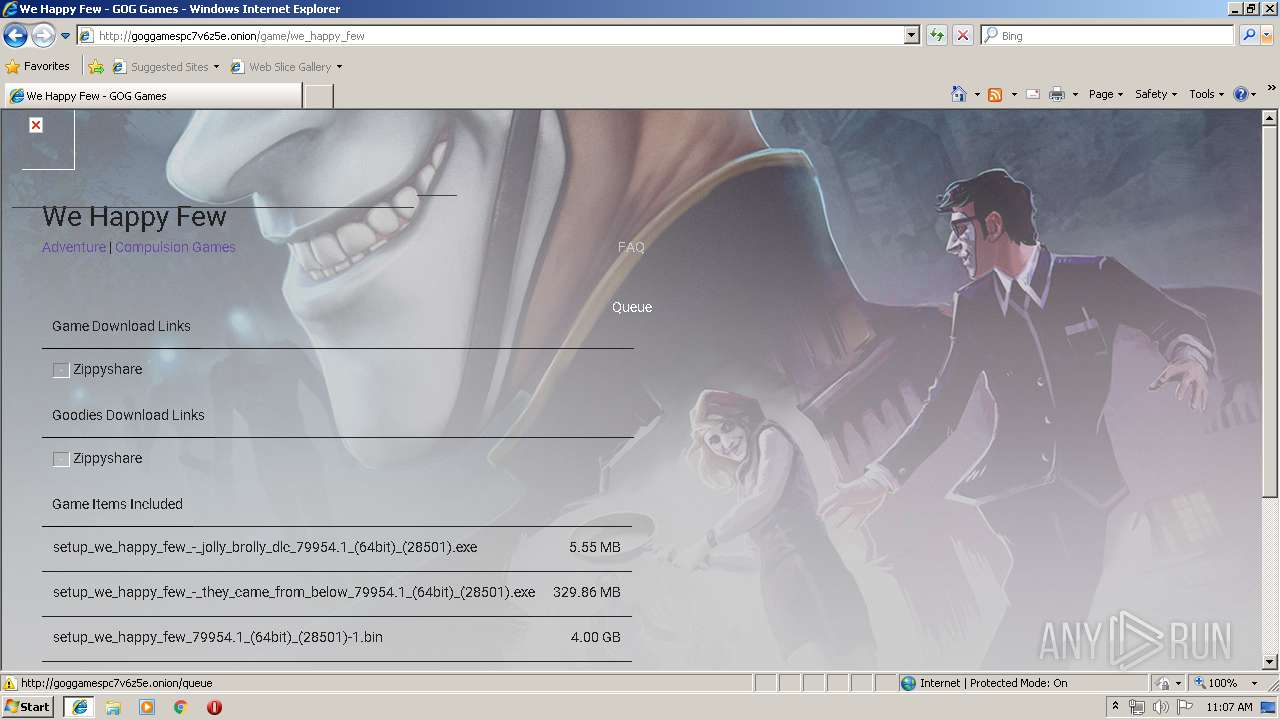This screenshot has width=1280, height=720.
Task: Show more command bar items chevron
Action: tap(1272, 88)
